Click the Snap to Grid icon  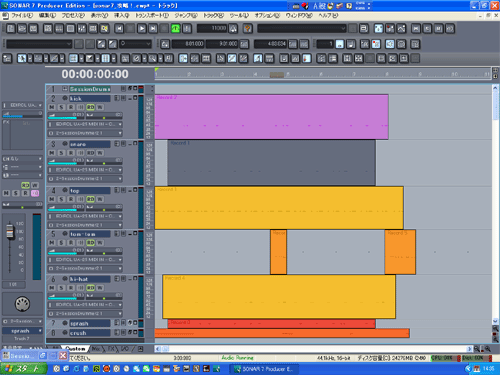point(105,59)
